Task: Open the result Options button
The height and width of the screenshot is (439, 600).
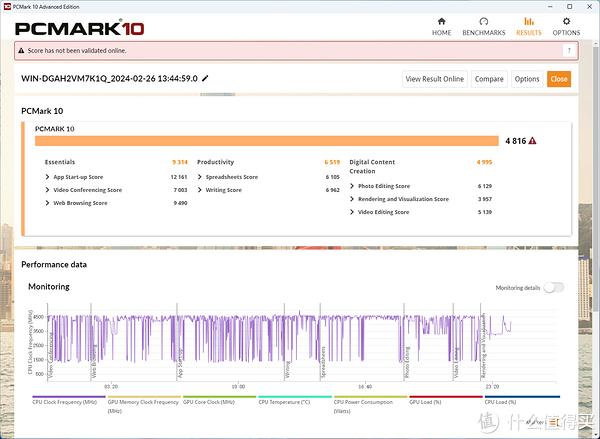Action: click(526, 79)
